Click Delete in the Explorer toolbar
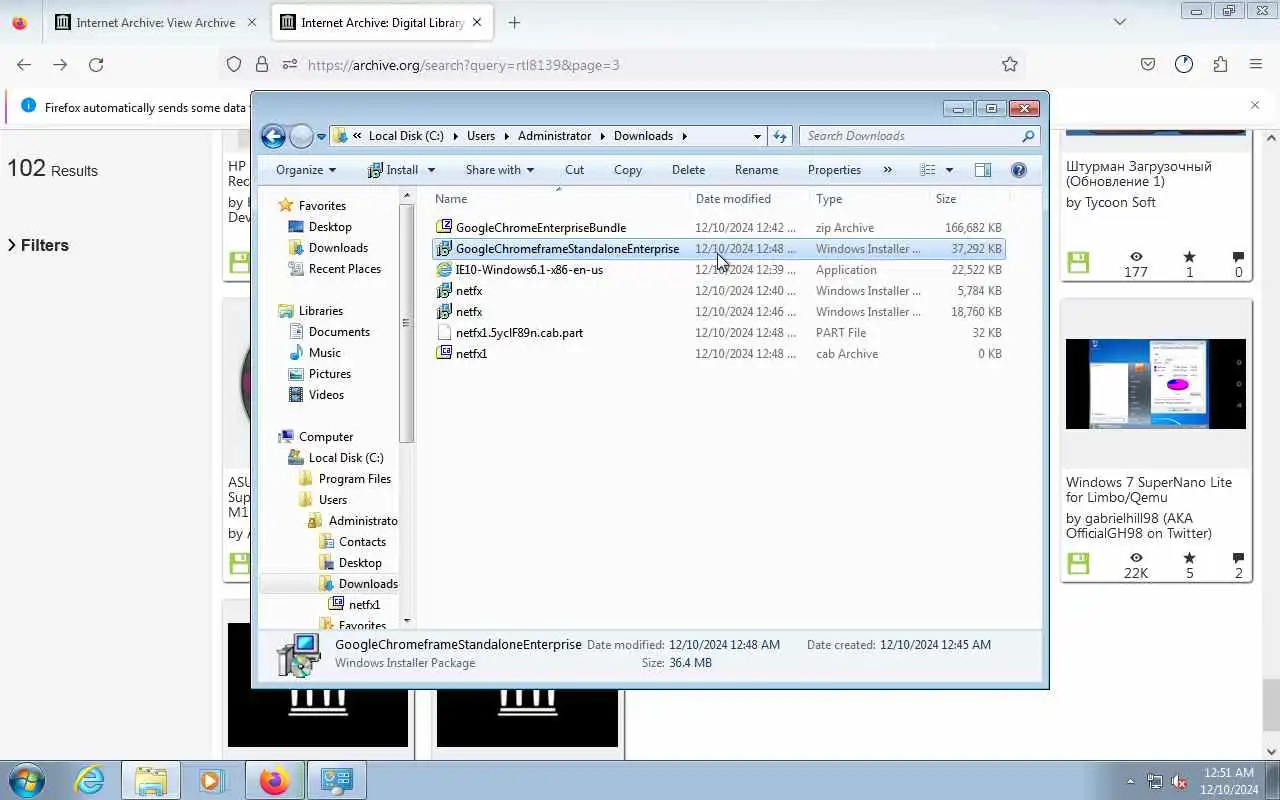The height and width of the screenshot is (800, 1280). coord(688,170)
